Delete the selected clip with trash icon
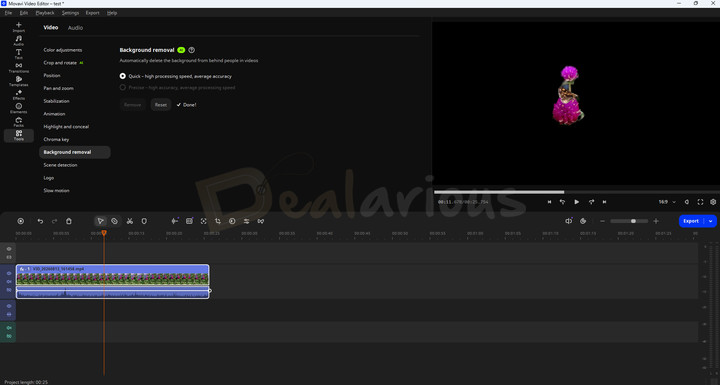The width and height of the screenshot is (720, 385). click(x=68, y=221)
